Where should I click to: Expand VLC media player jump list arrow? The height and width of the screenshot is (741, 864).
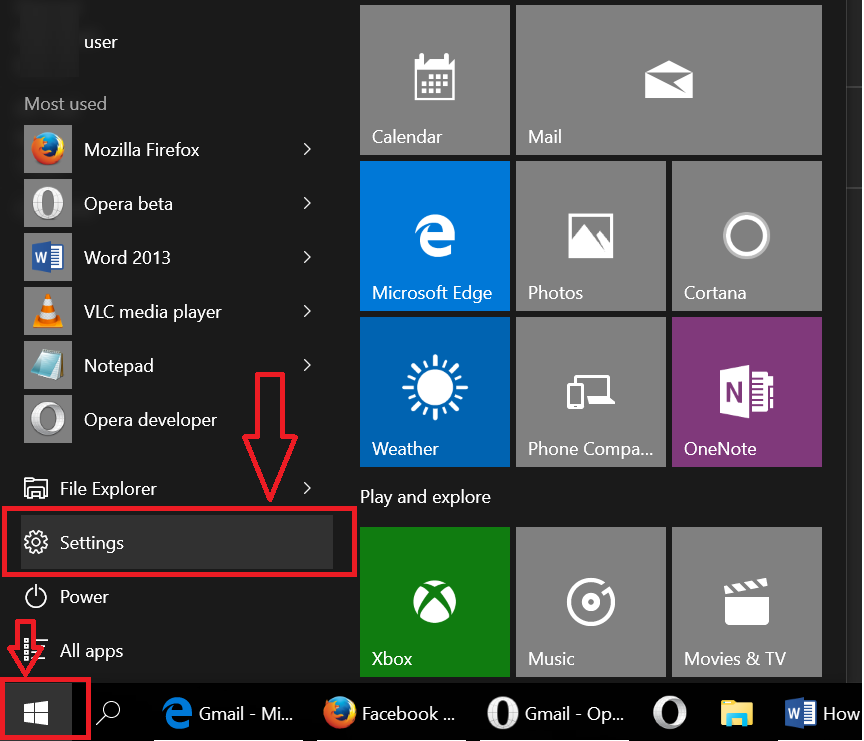pos(307,311)
